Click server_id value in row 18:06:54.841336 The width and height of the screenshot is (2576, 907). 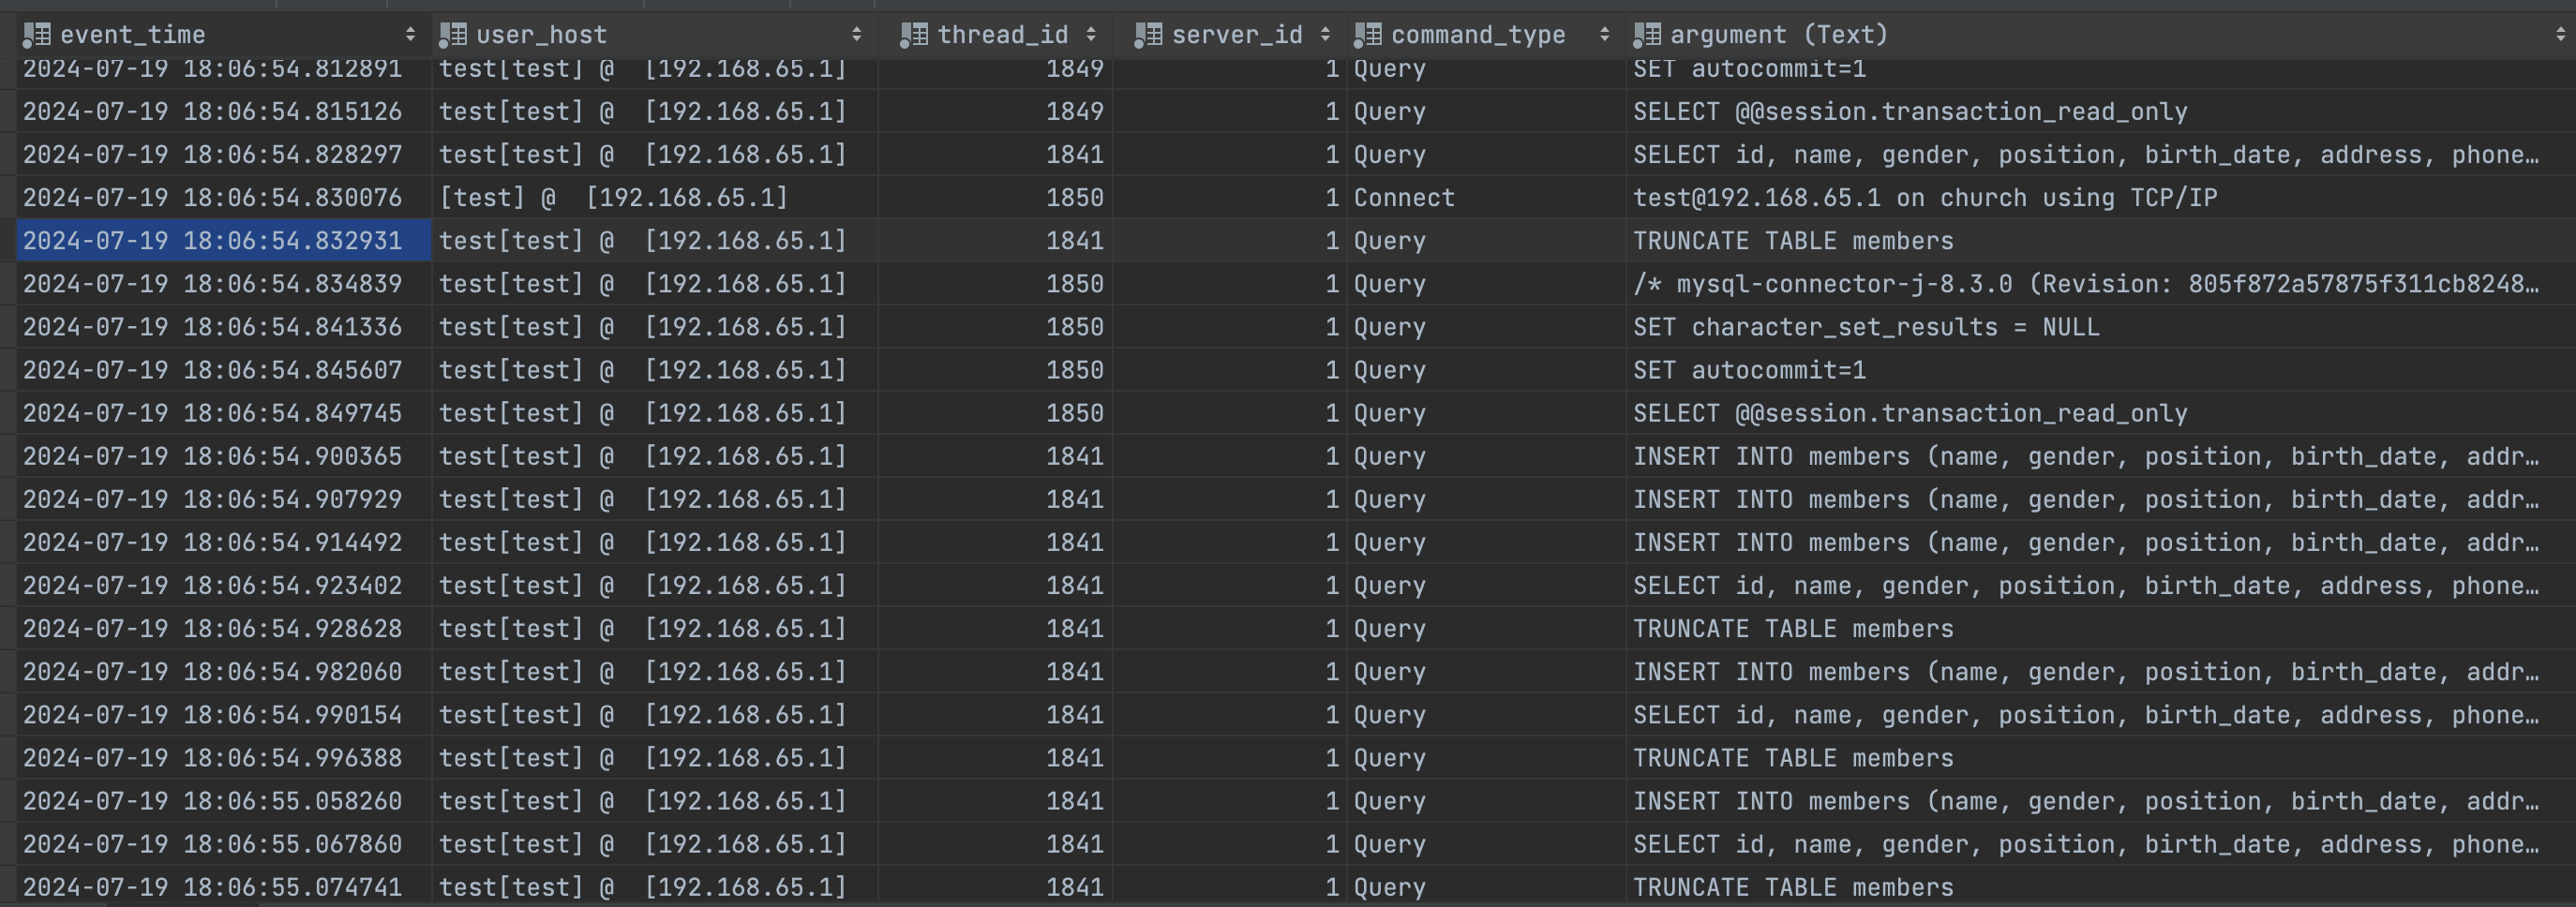click(x=1229, y=327)
